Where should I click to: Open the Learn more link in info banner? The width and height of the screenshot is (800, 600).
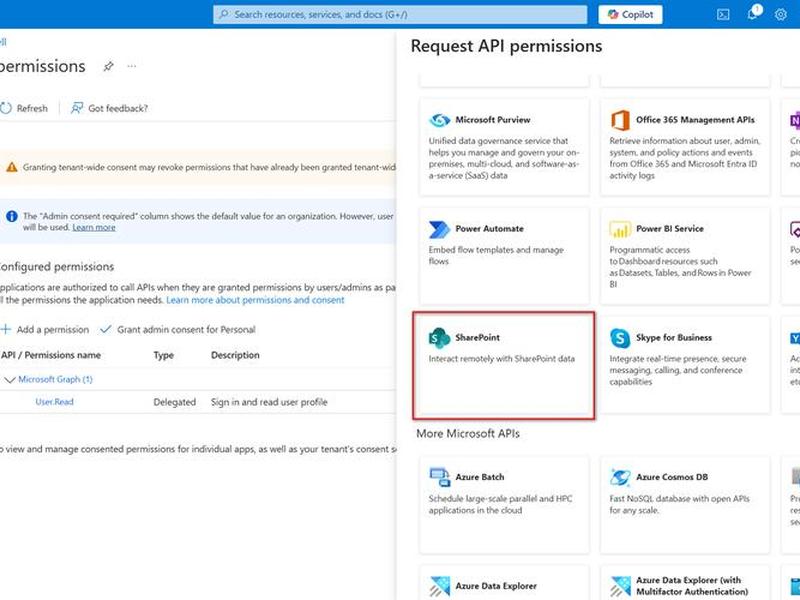point(94,228)
